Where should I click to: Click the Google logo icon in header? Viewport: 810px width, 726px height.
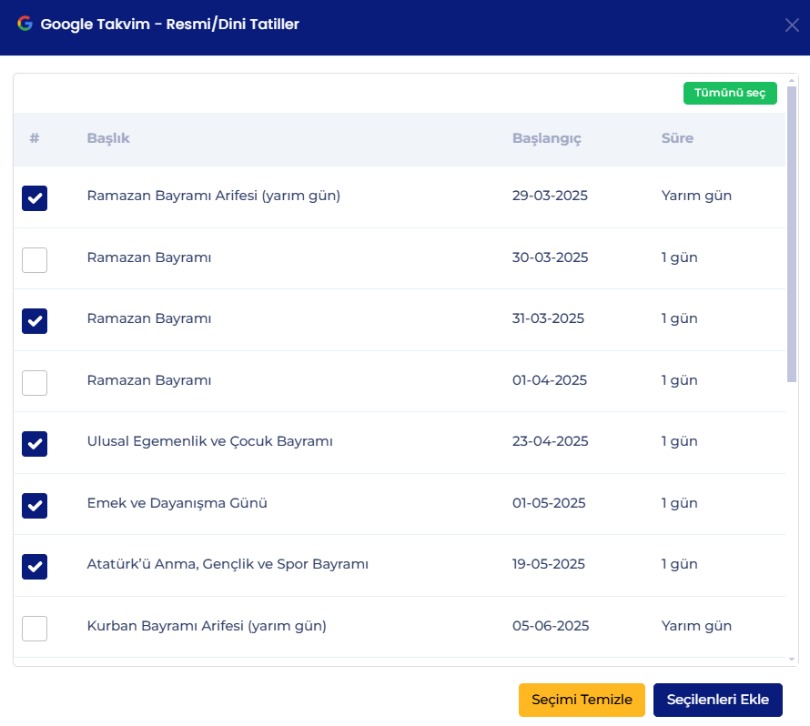(x=25, y=24)
